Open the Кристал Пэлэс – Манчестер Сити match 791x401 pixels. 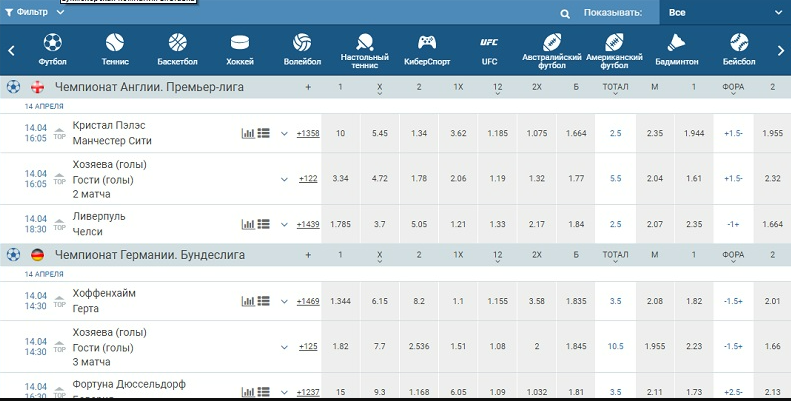112,133
